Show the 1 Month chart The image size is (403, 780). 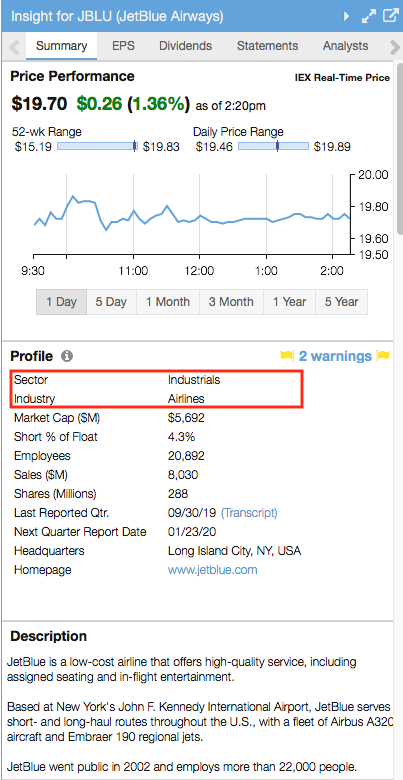168,302
